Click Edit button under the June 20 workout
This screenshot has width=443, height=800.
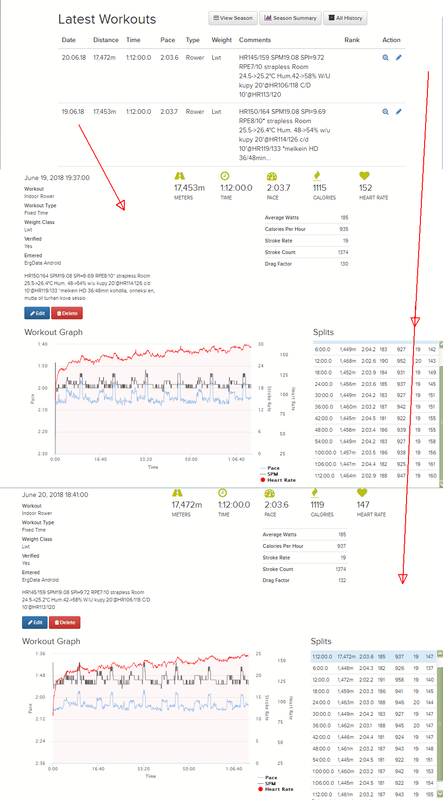[35, 622]
